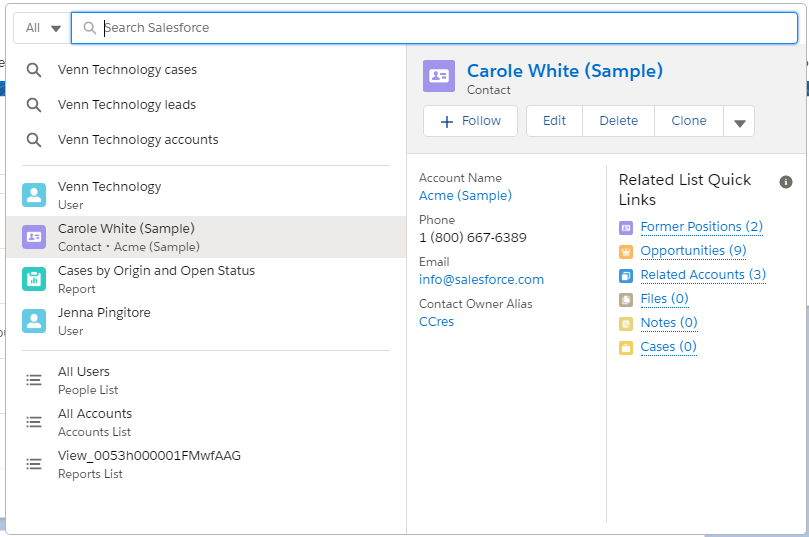
Task: Click info icon beside Related List Quick Links
Action: (786, 182)
